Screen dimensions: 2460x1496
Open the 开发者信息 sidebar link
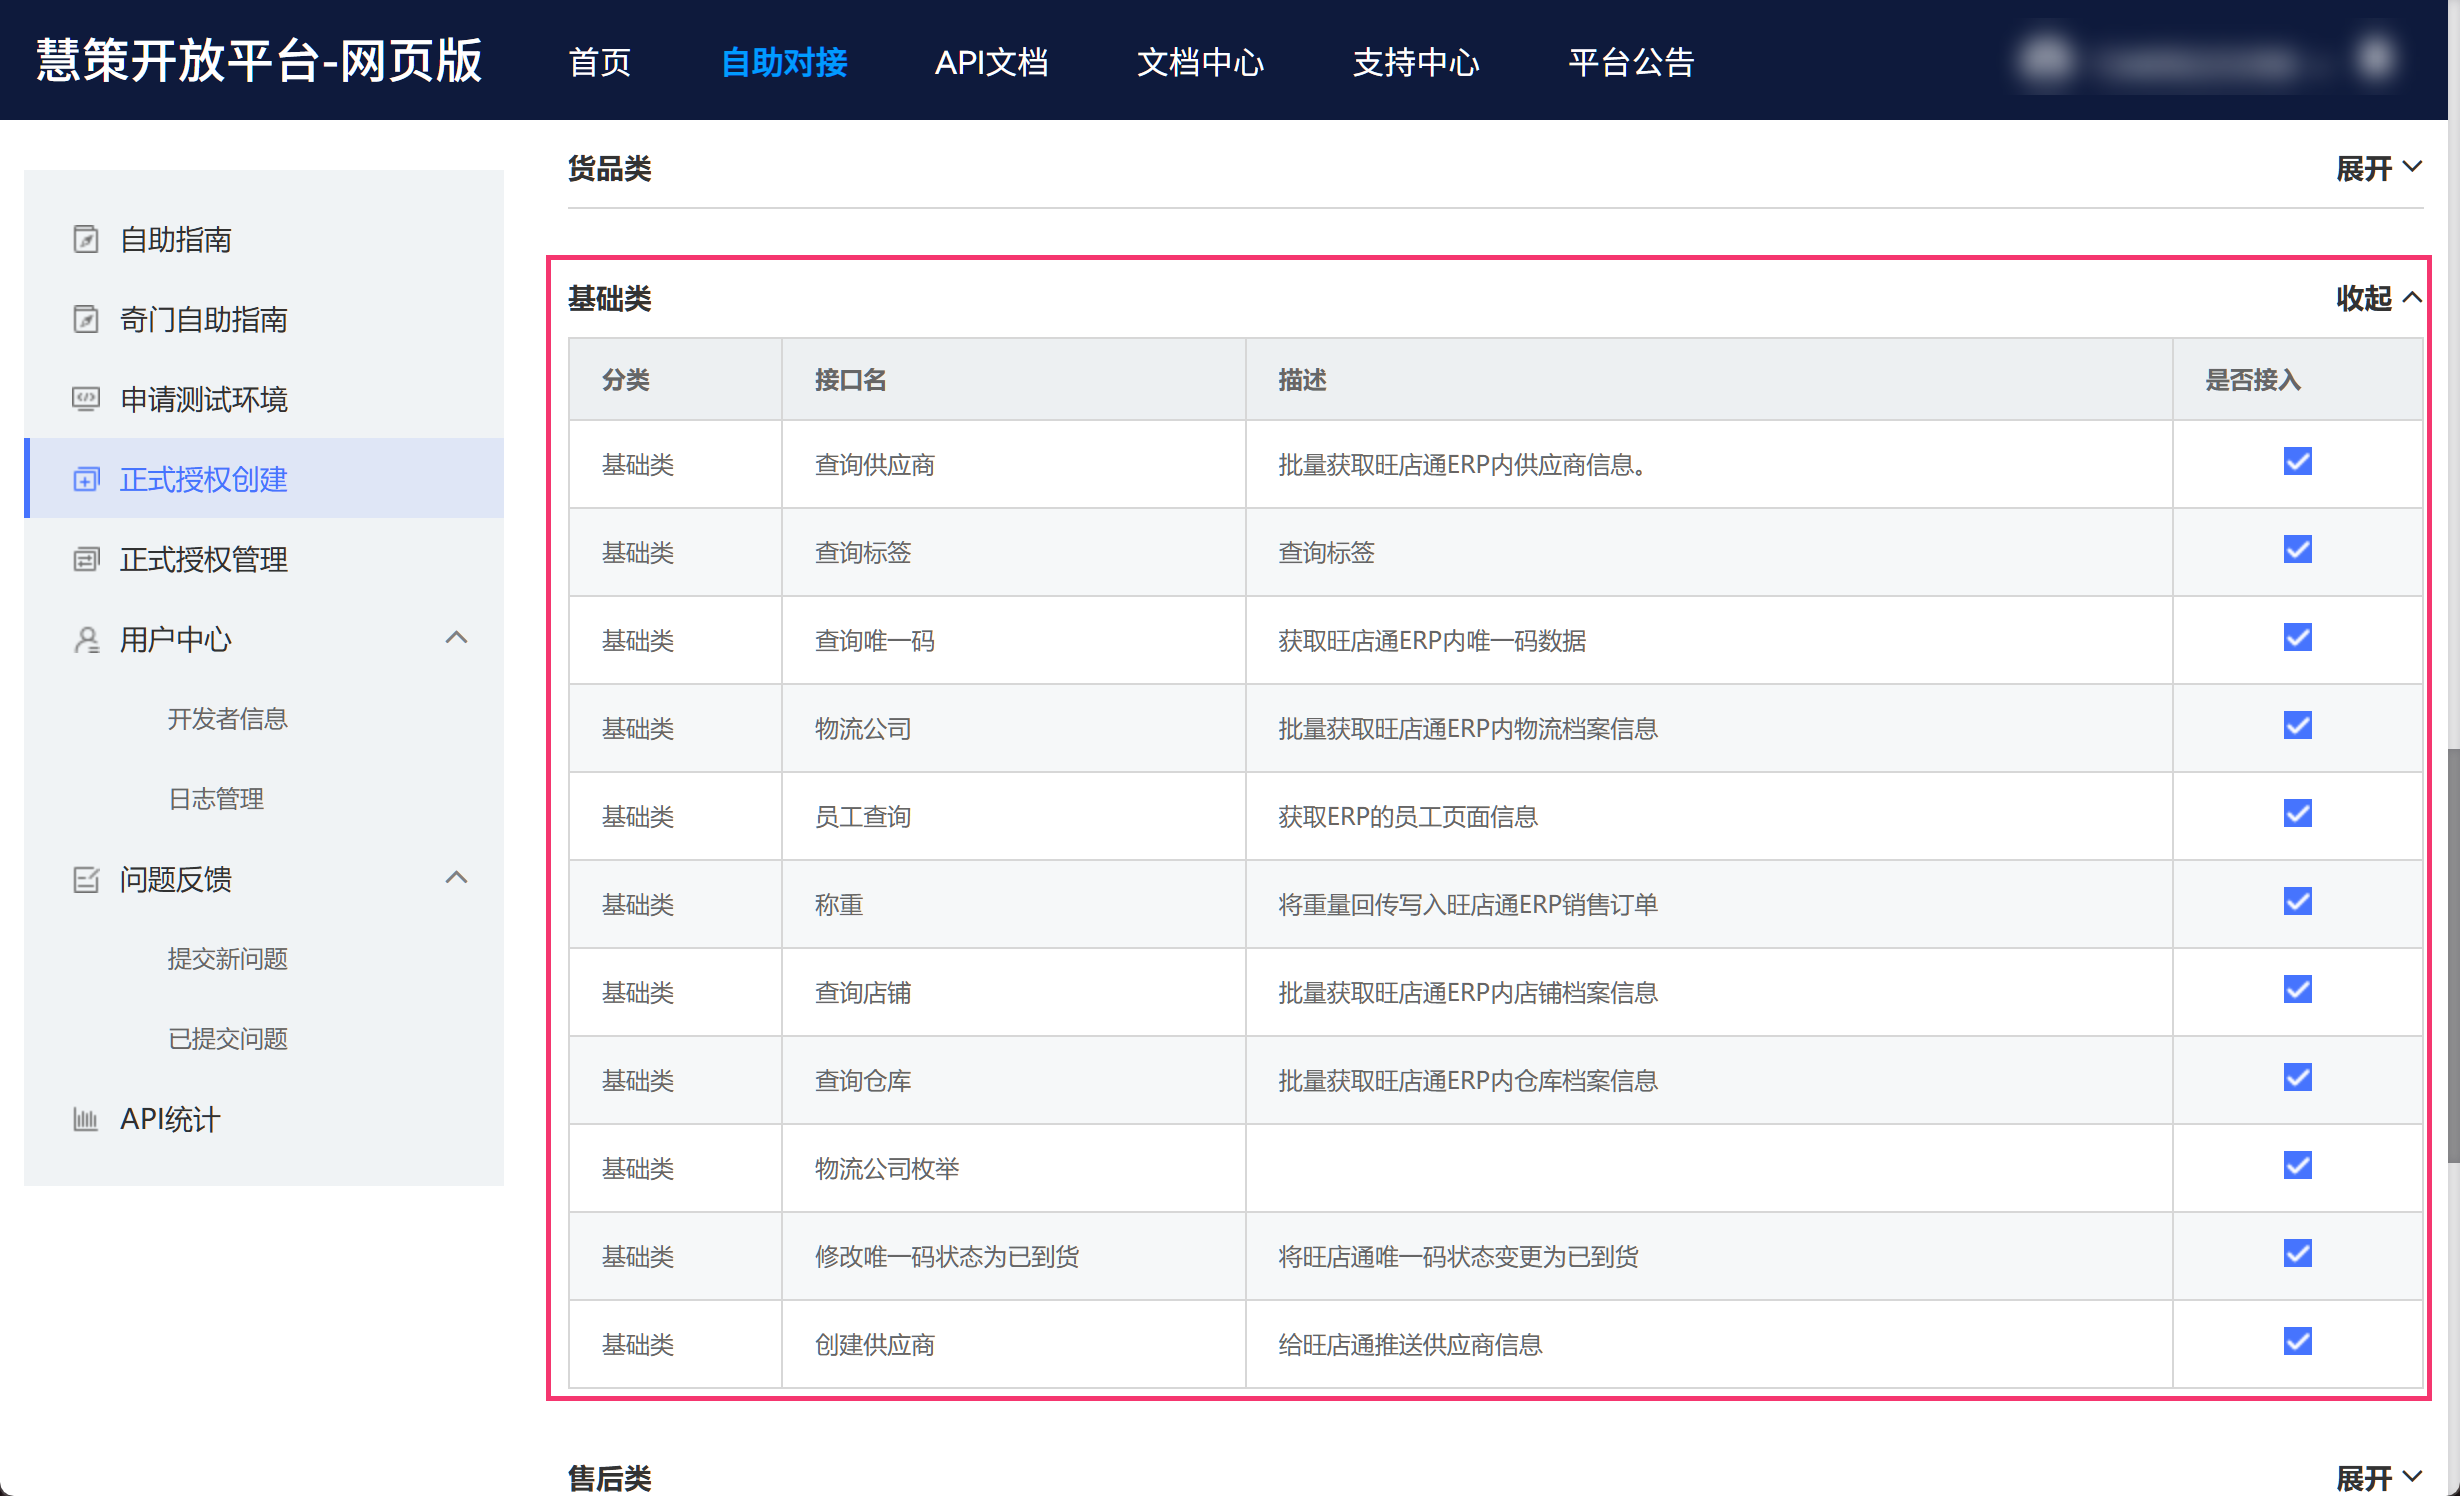[x=227, y=719]
